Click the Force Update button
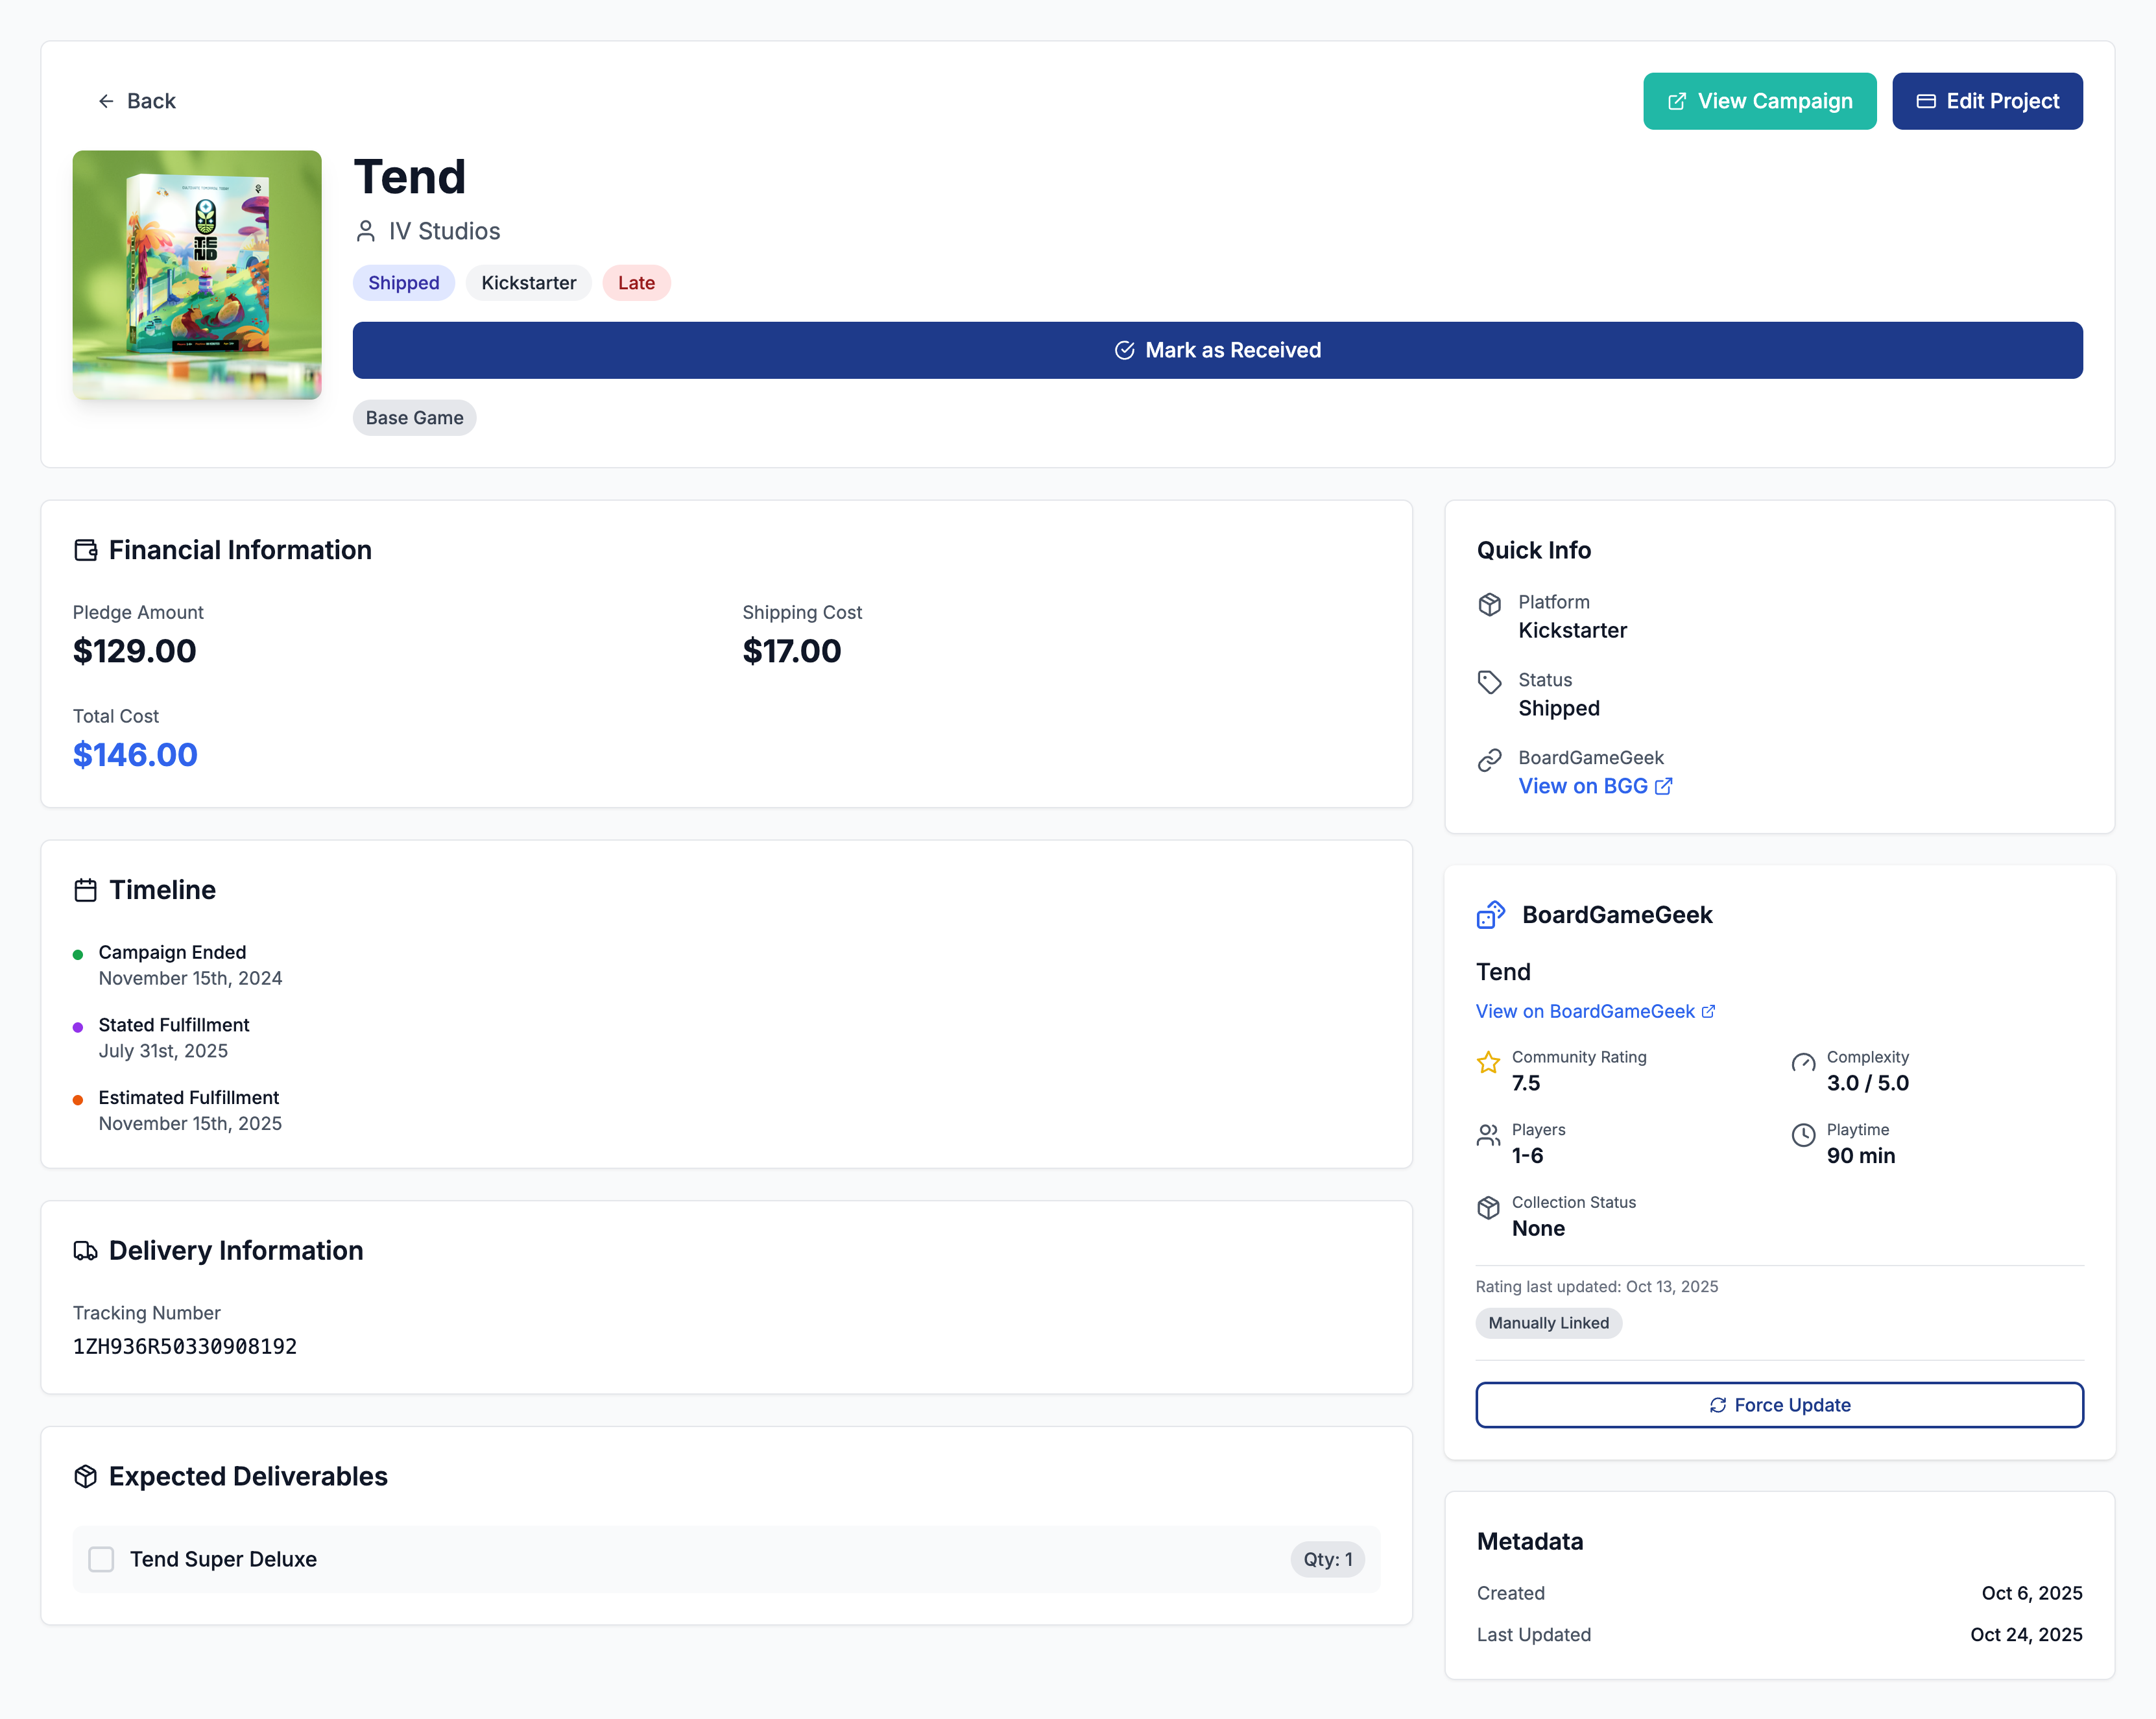 [1779, 1404]
